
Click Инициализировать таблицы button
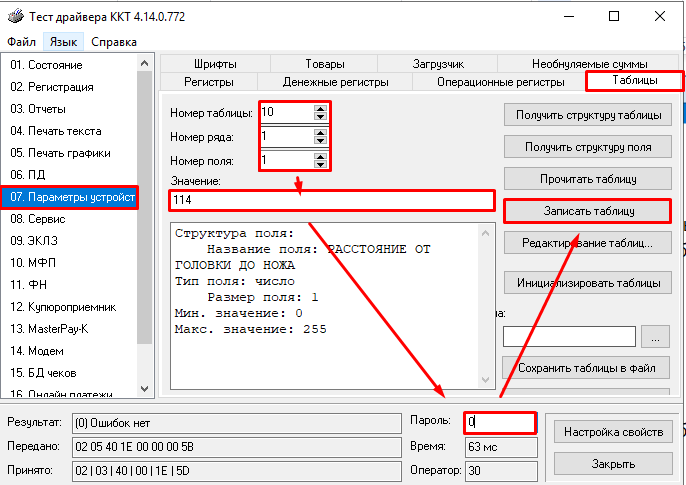[x=588, y=283]
